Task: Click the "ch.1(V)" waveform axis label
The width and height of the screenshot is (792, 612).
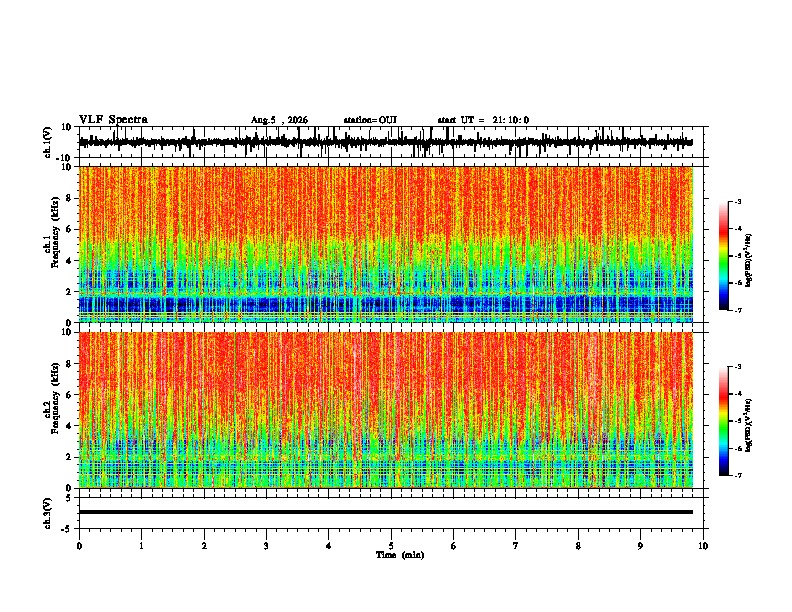Action: click(x=48, y=142)
